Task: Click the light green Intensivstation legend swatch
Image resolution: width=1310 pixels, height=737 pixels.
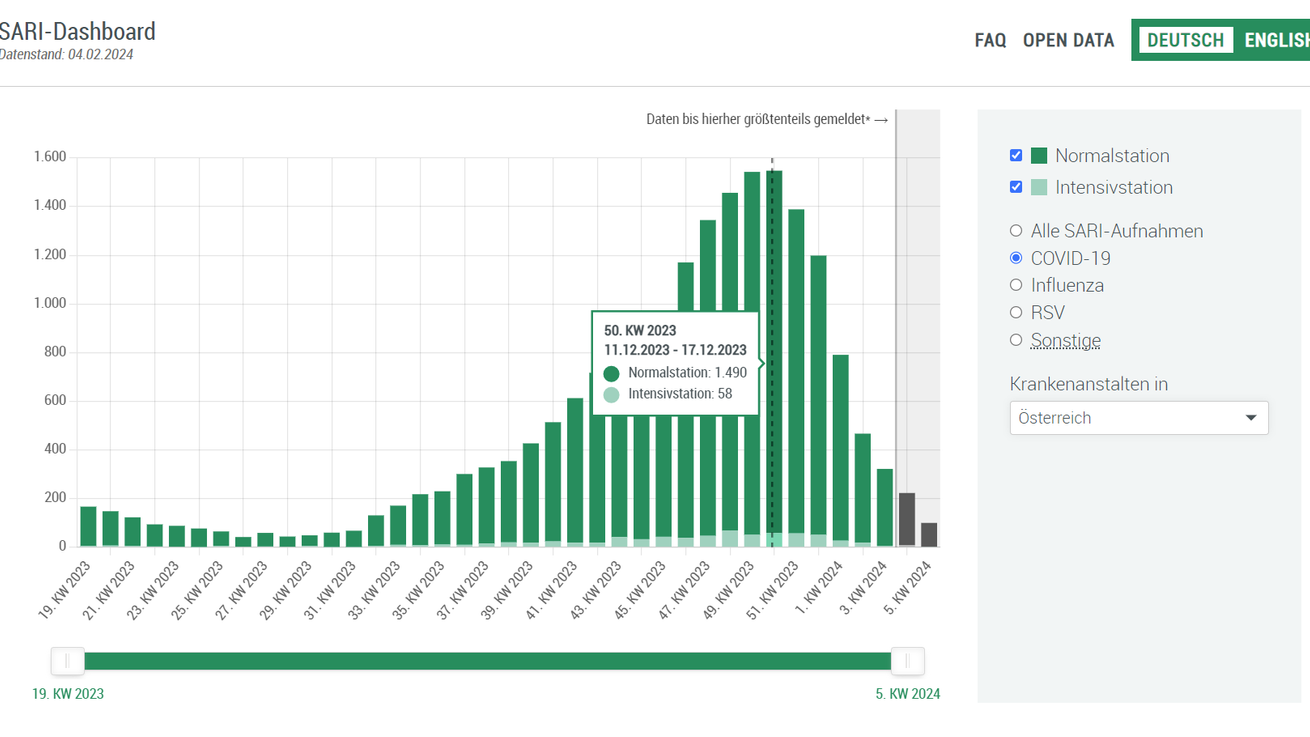Action: [1039, 187]
